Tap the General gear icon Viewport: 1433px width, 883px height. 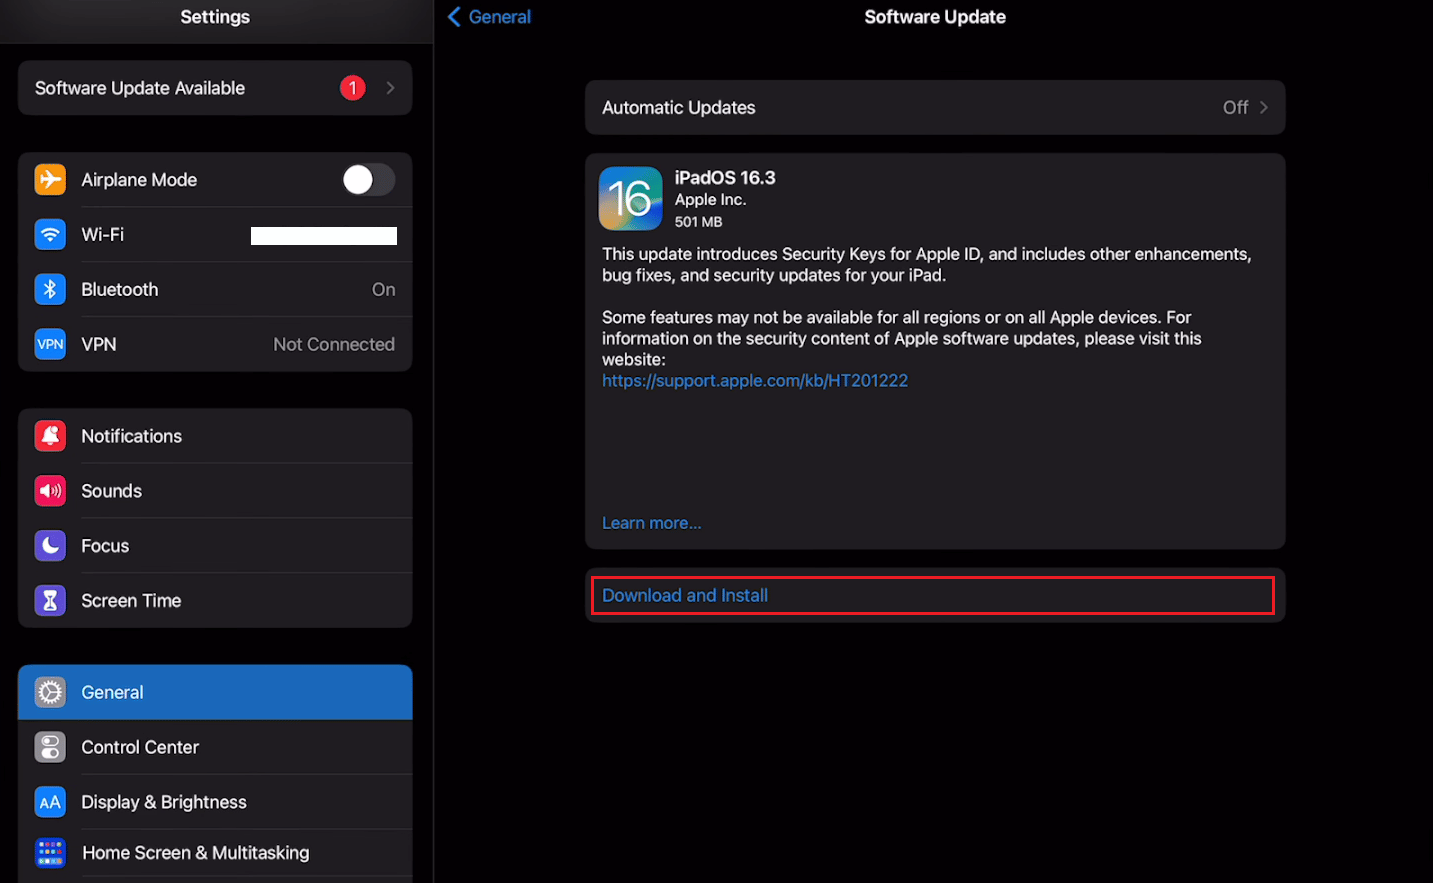50,692
